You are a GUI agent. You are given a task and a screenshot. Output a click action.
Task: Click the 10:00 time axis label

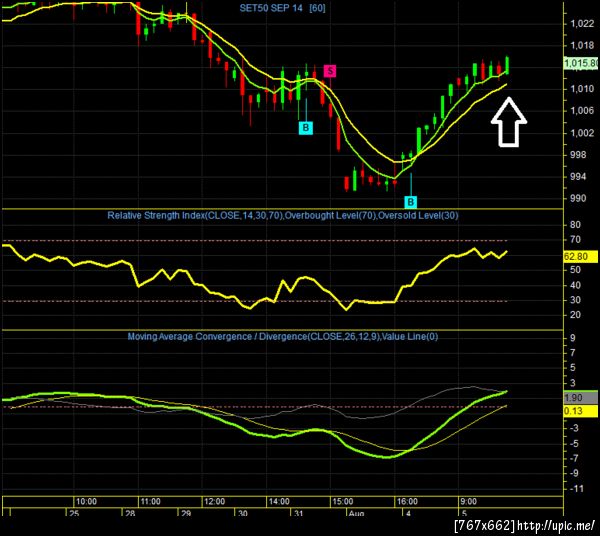[86, 502]
